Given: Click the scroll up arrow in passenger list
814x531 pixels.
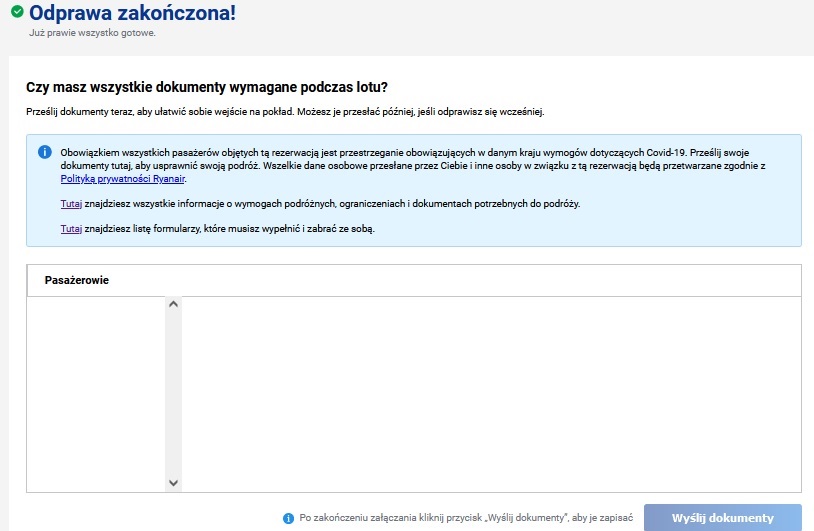Looking at the screenshot, I should click(x=173, y=304).
